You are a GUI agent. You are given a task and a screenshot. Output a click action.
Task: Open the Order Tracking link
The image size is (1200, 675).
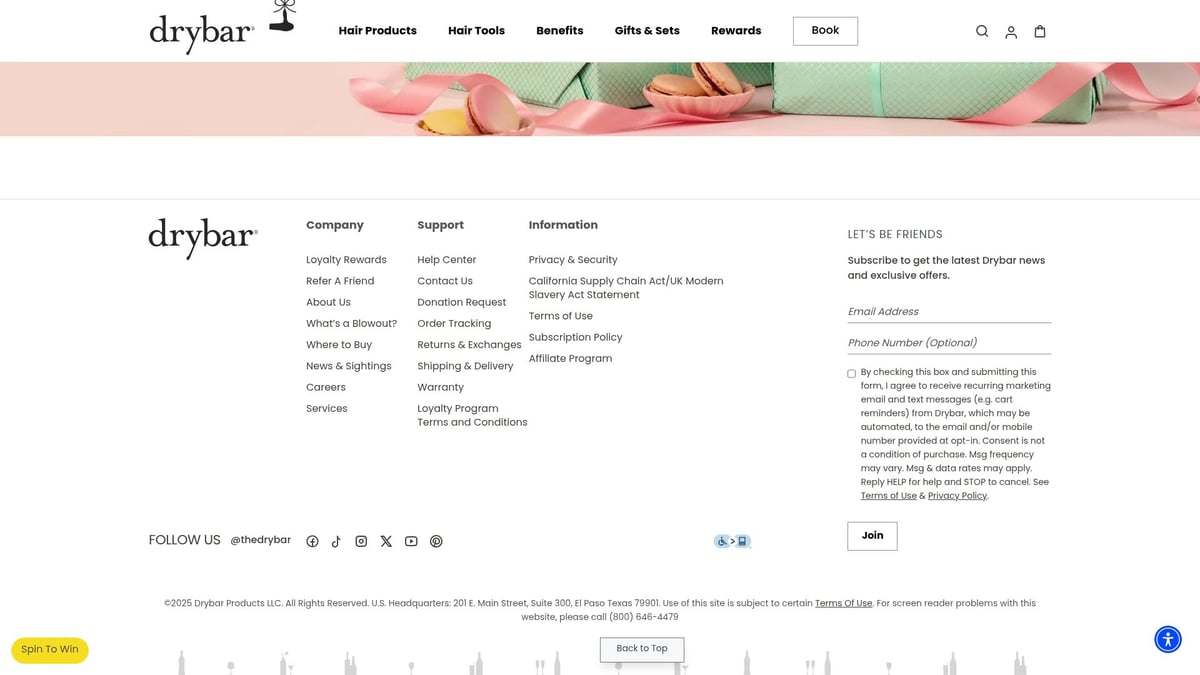(454, 324)
